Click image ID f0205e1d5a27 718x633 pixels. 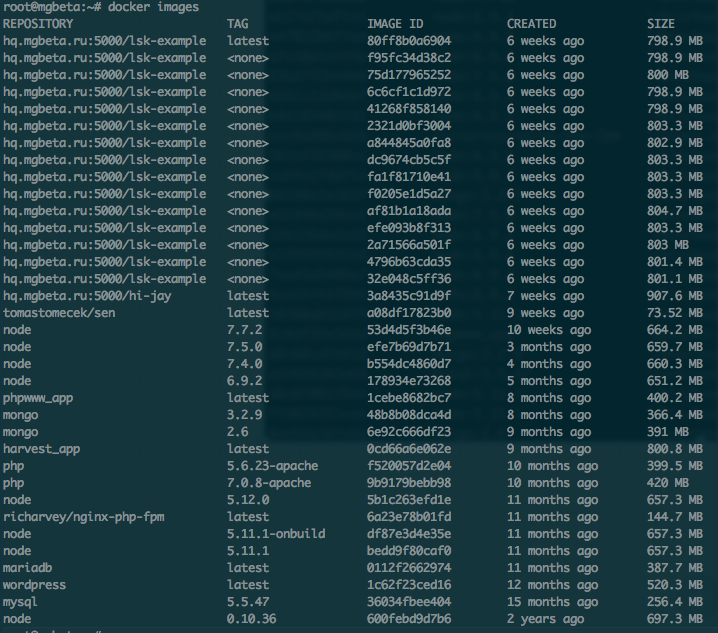click(409, 194)
